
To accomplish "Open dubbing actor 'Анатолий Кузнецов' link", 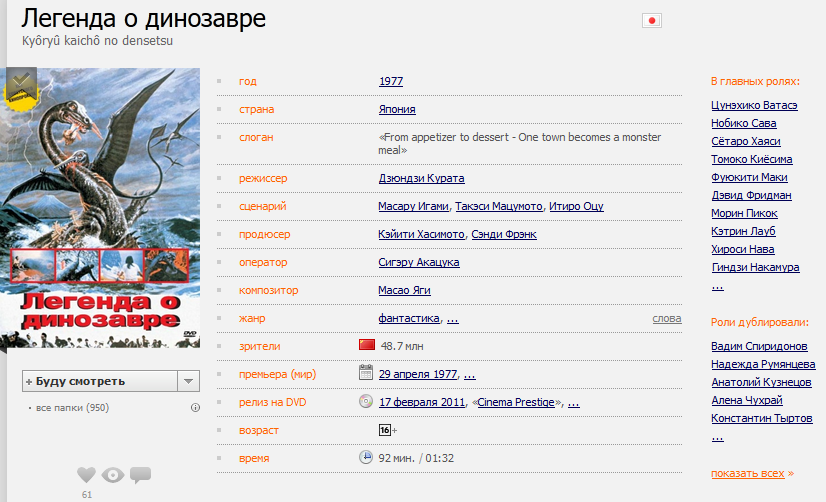I will (x=761, y=382).
